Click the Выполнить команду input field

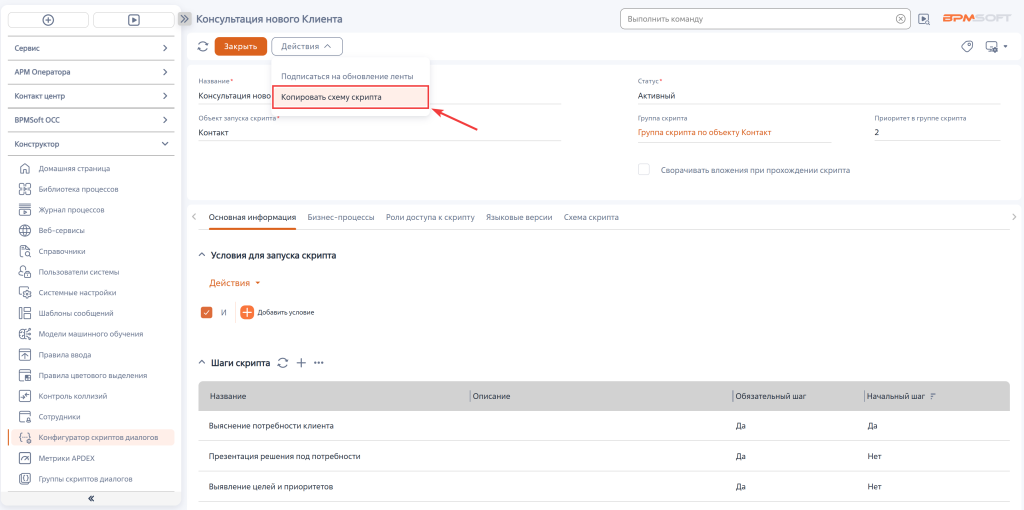coord(757,19)
